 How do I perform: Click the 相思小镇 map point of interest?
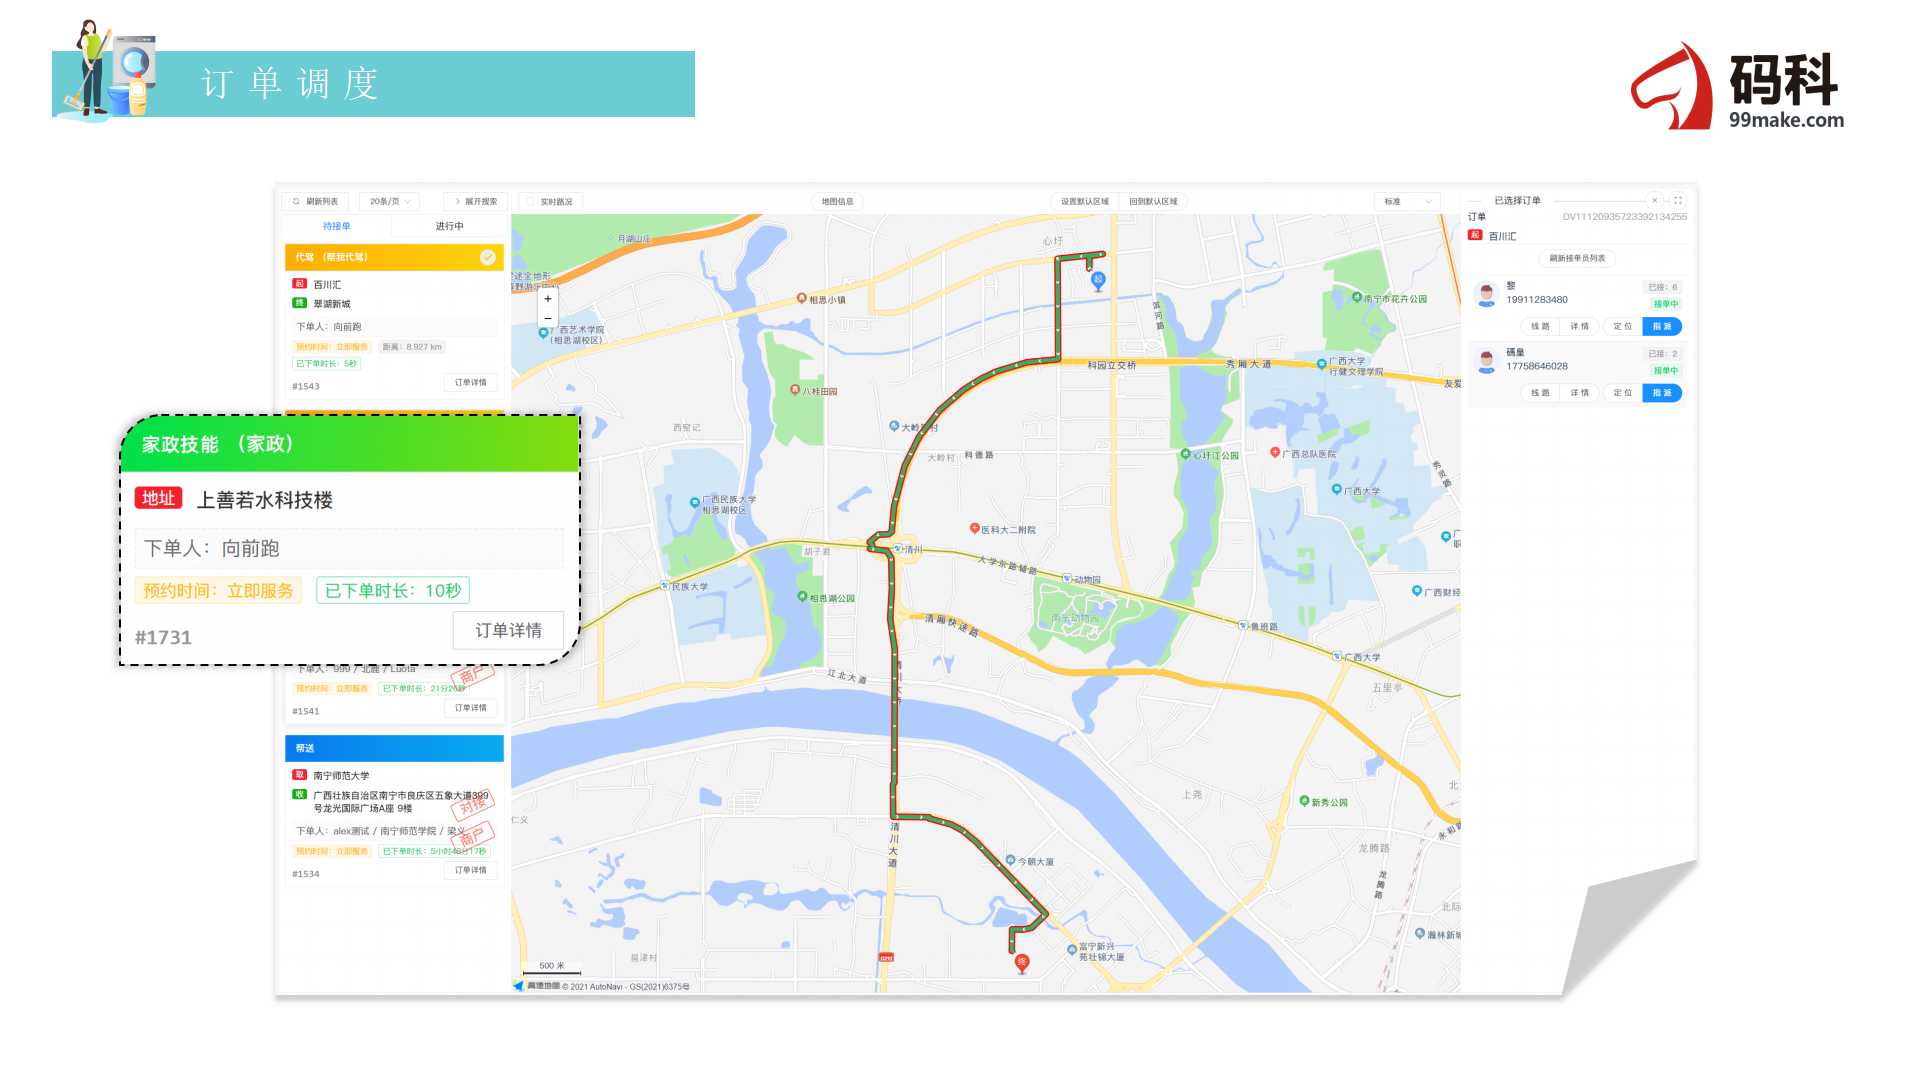[x=821, y=299]
